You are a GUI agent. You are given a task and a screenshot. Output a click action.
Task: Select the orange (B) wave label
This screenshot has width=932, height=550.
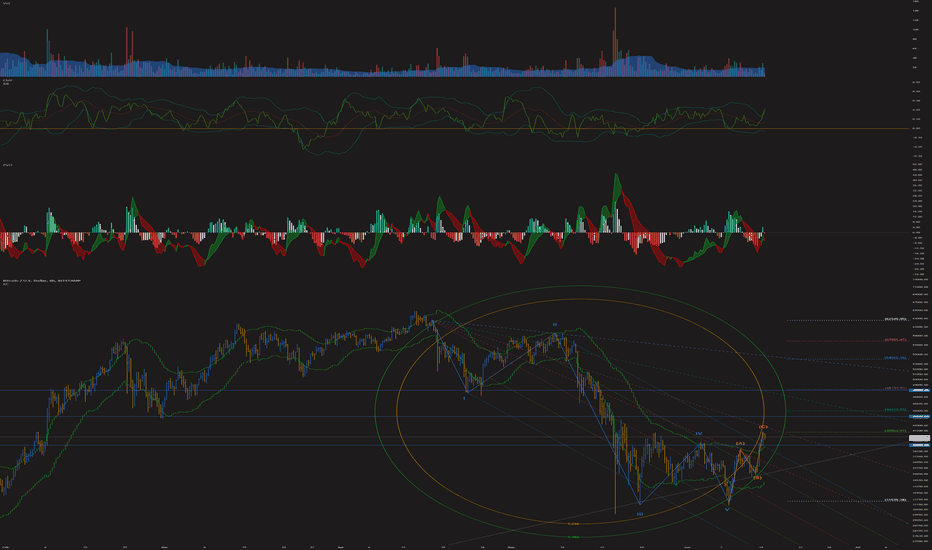pyautogui.click(x=757, y=477)
